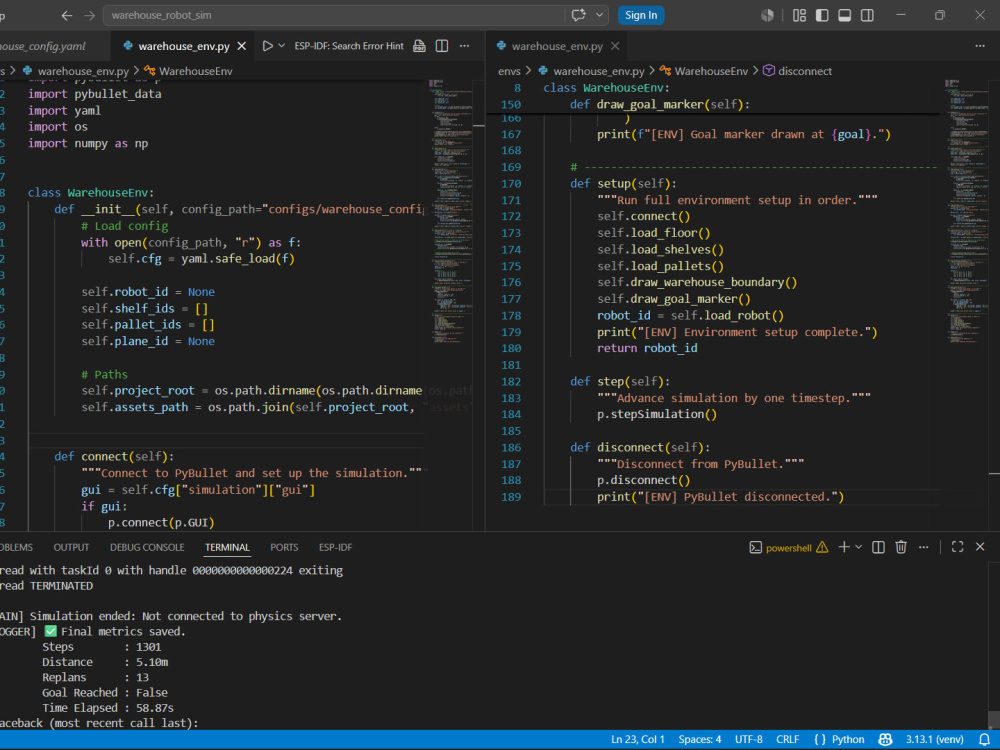Close the right group's warehouse_env.py tab
This screenshot has height=750, width=1000.
coord(615,46)
